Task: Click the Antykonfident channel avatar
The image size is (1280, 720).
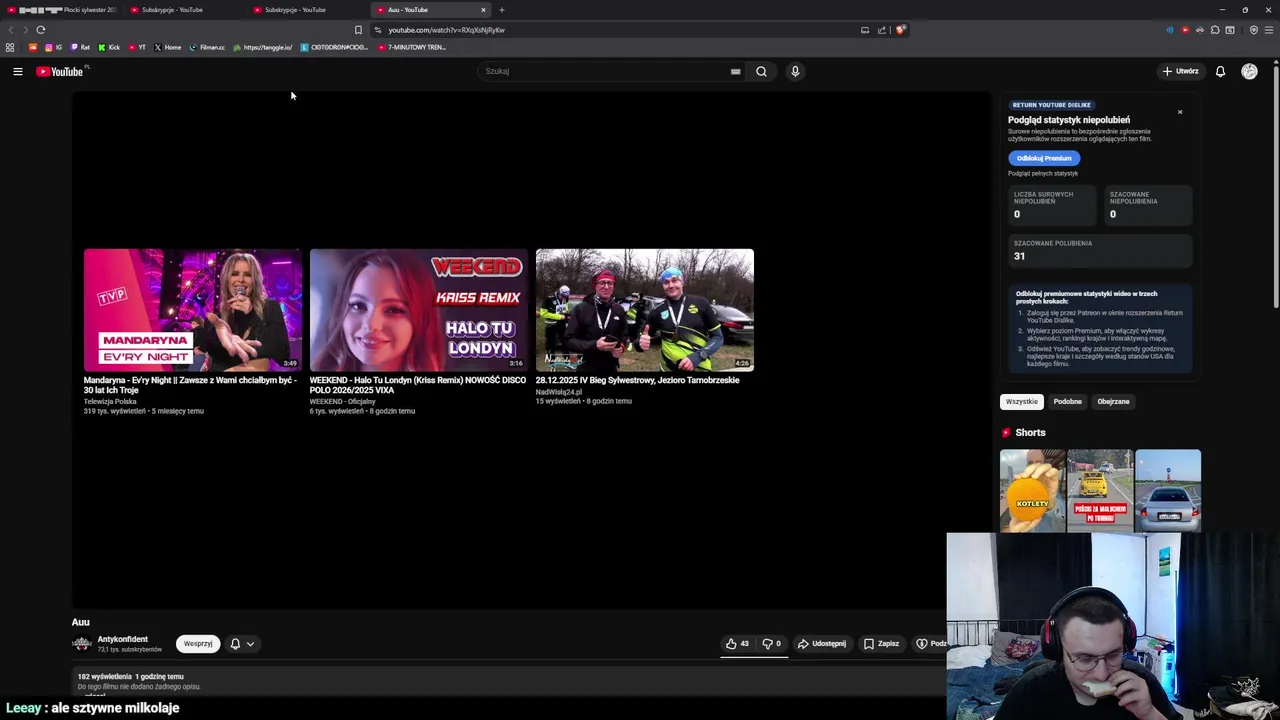Action: [82, 644]
